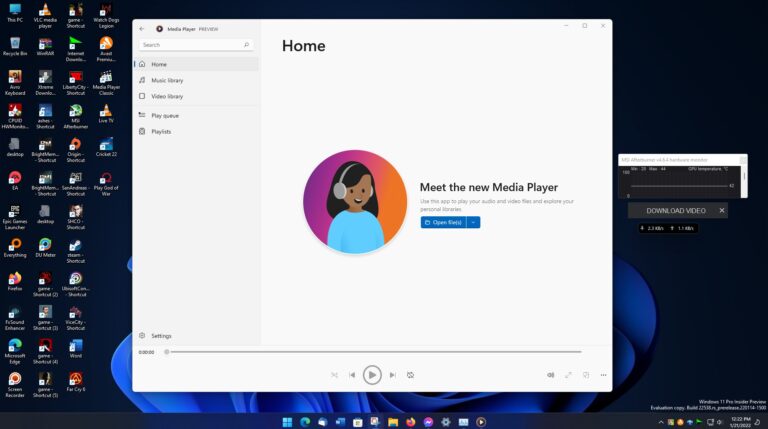
Task: Select the Screen Recorder desktop icon
Action: 15,384
